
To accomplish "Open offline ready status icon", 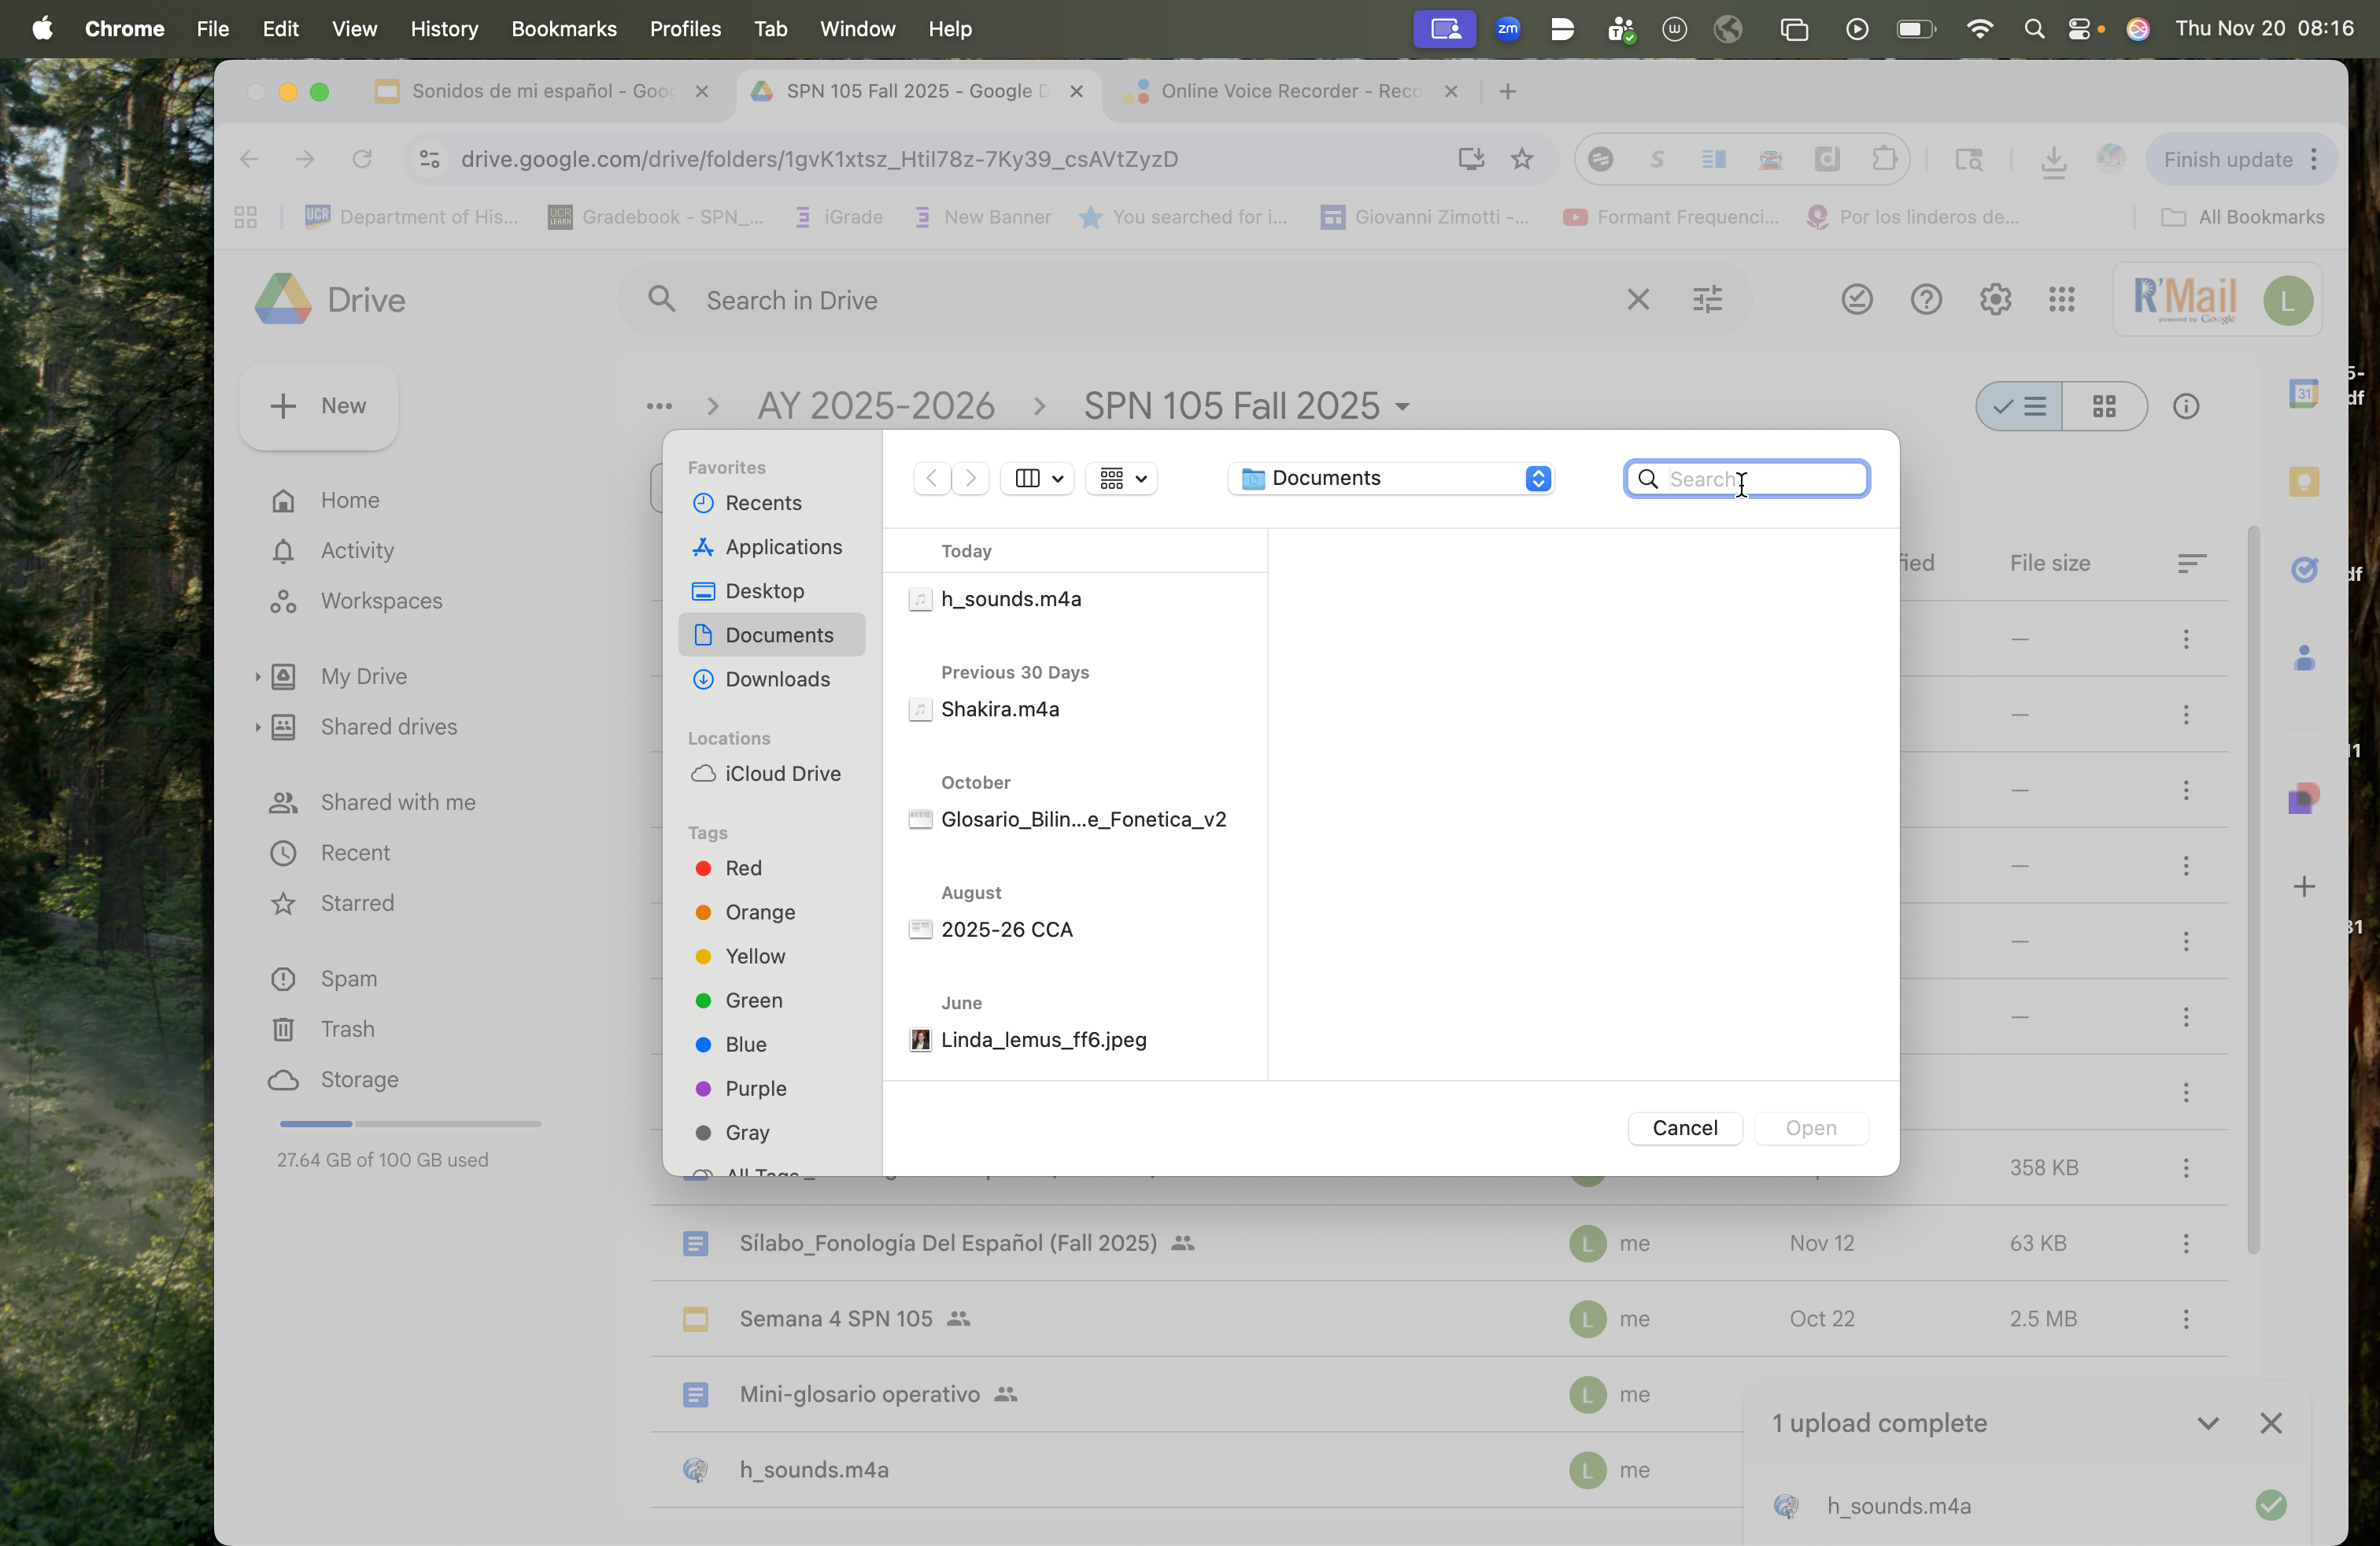I will 1856,300.
